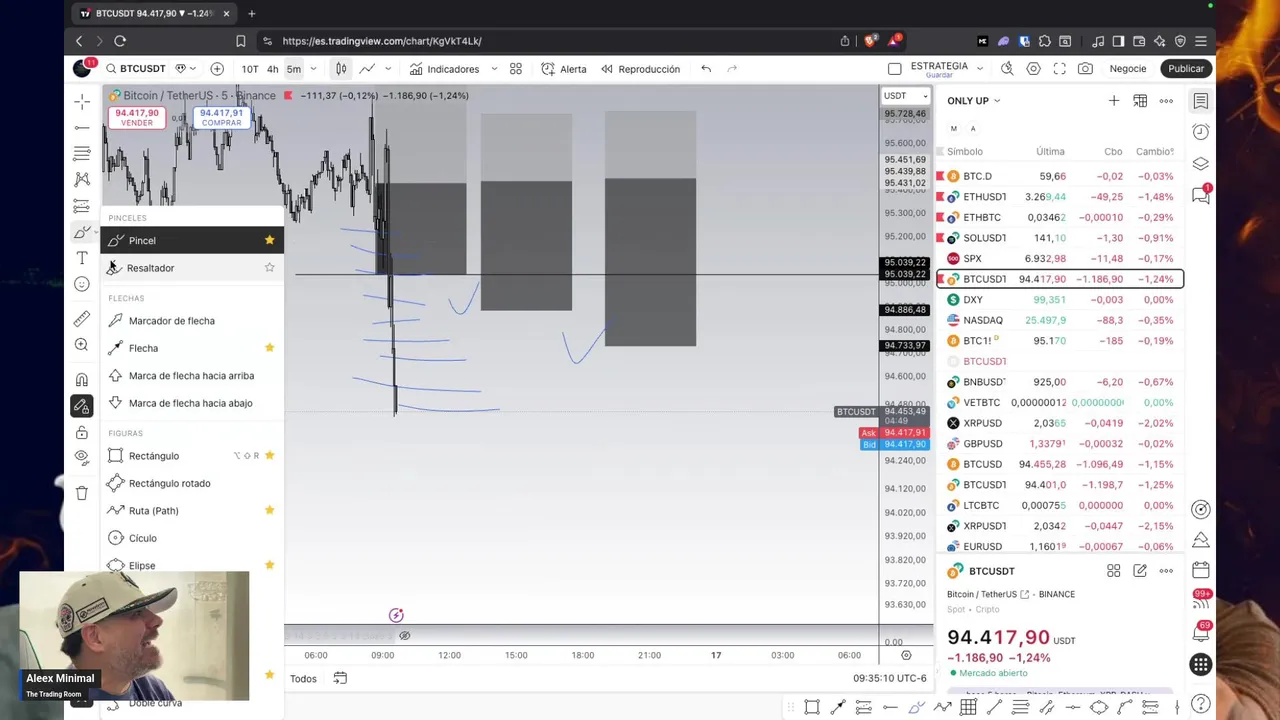This screenshot has width=1280, height=720.
Task: Open the indicator templates grid icon
Action: coord(516,69)
